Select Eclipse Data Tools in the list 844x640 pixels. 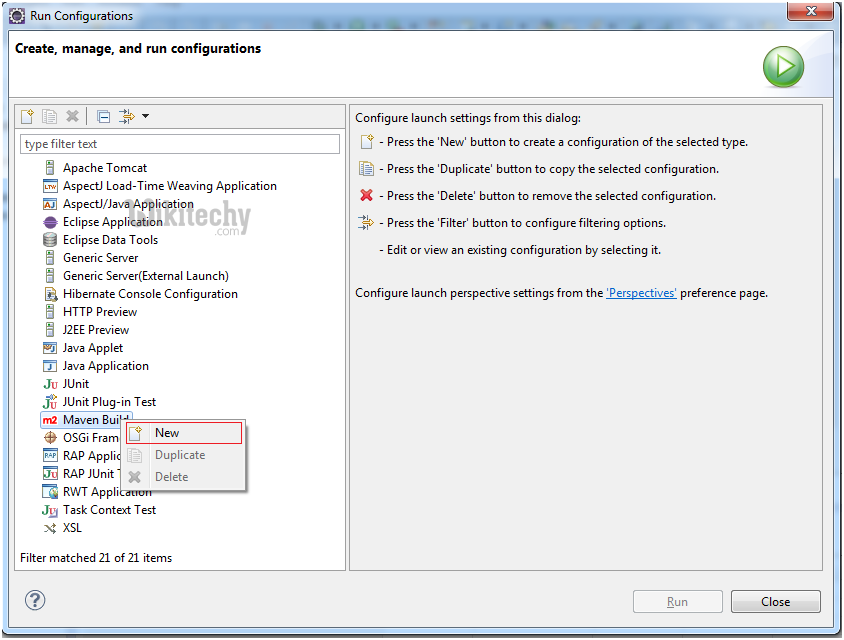[110, 240]
